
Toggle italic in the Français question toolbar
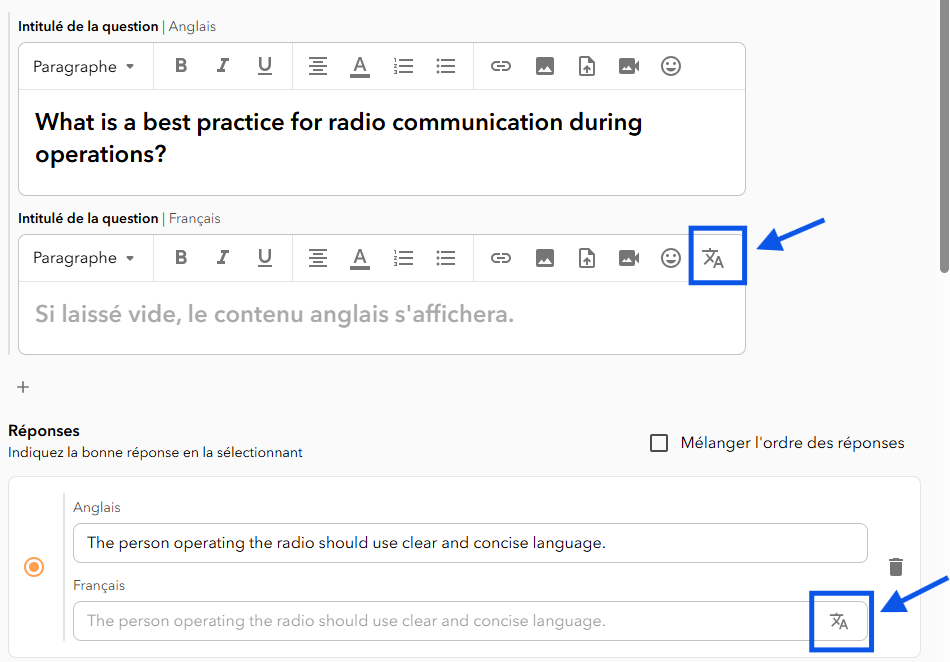point(223,257)
